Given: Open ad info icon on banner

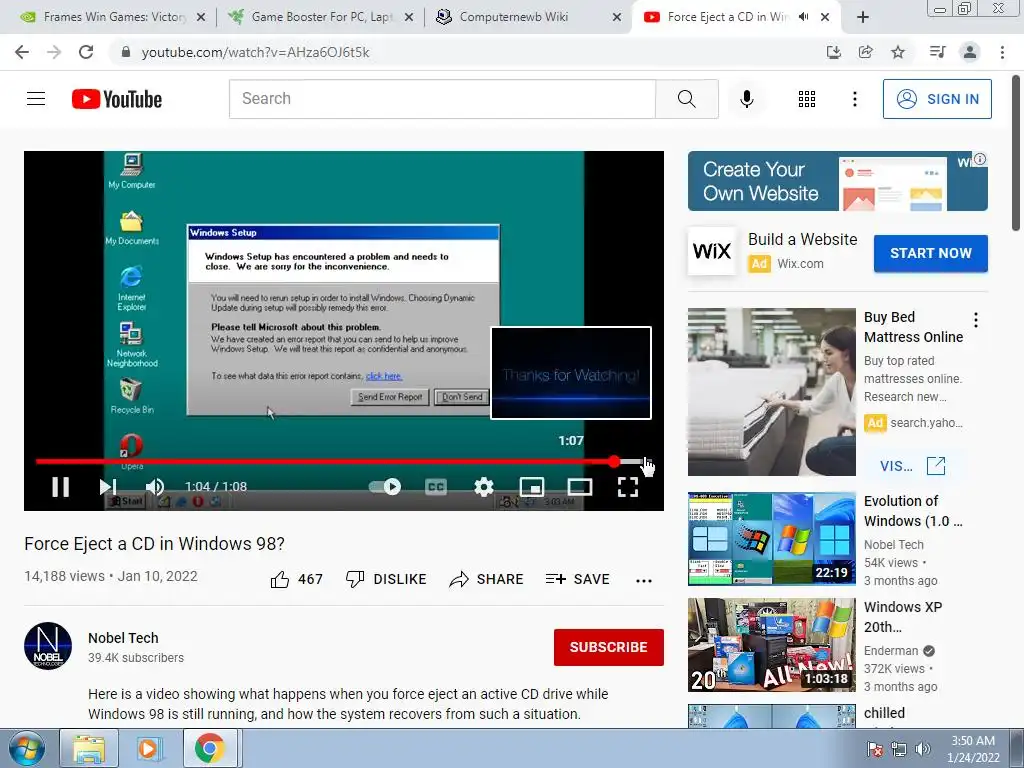Looking at the screenshot, I should point(980,159).
